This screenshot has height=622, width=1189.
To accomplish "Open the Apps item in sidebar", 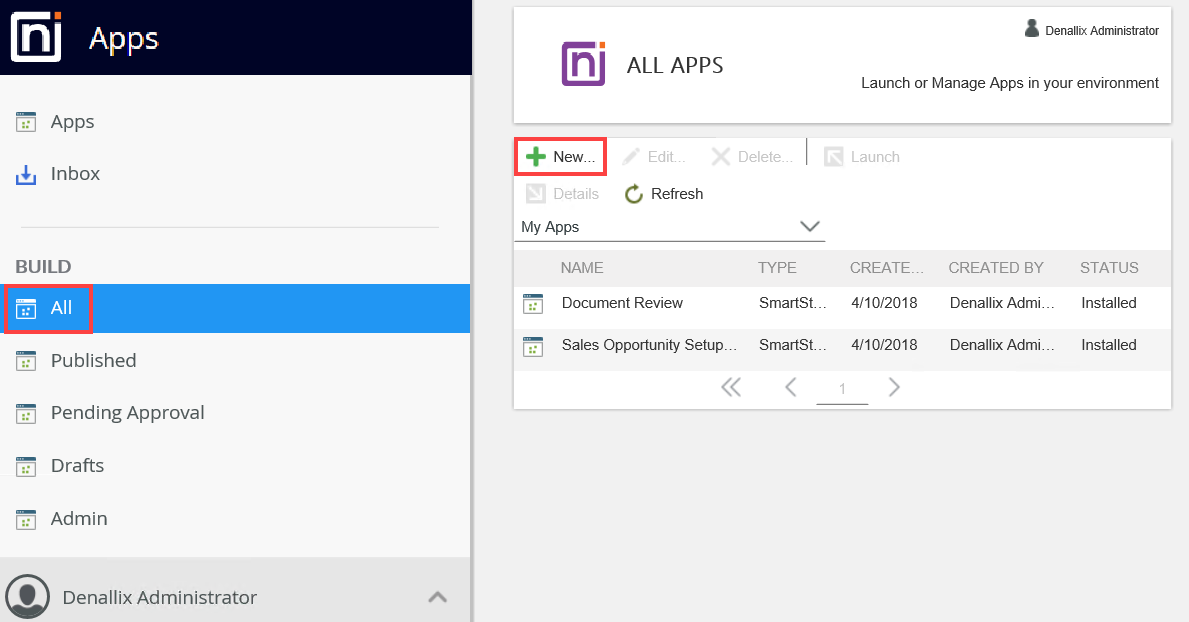I will pos(72,122).
